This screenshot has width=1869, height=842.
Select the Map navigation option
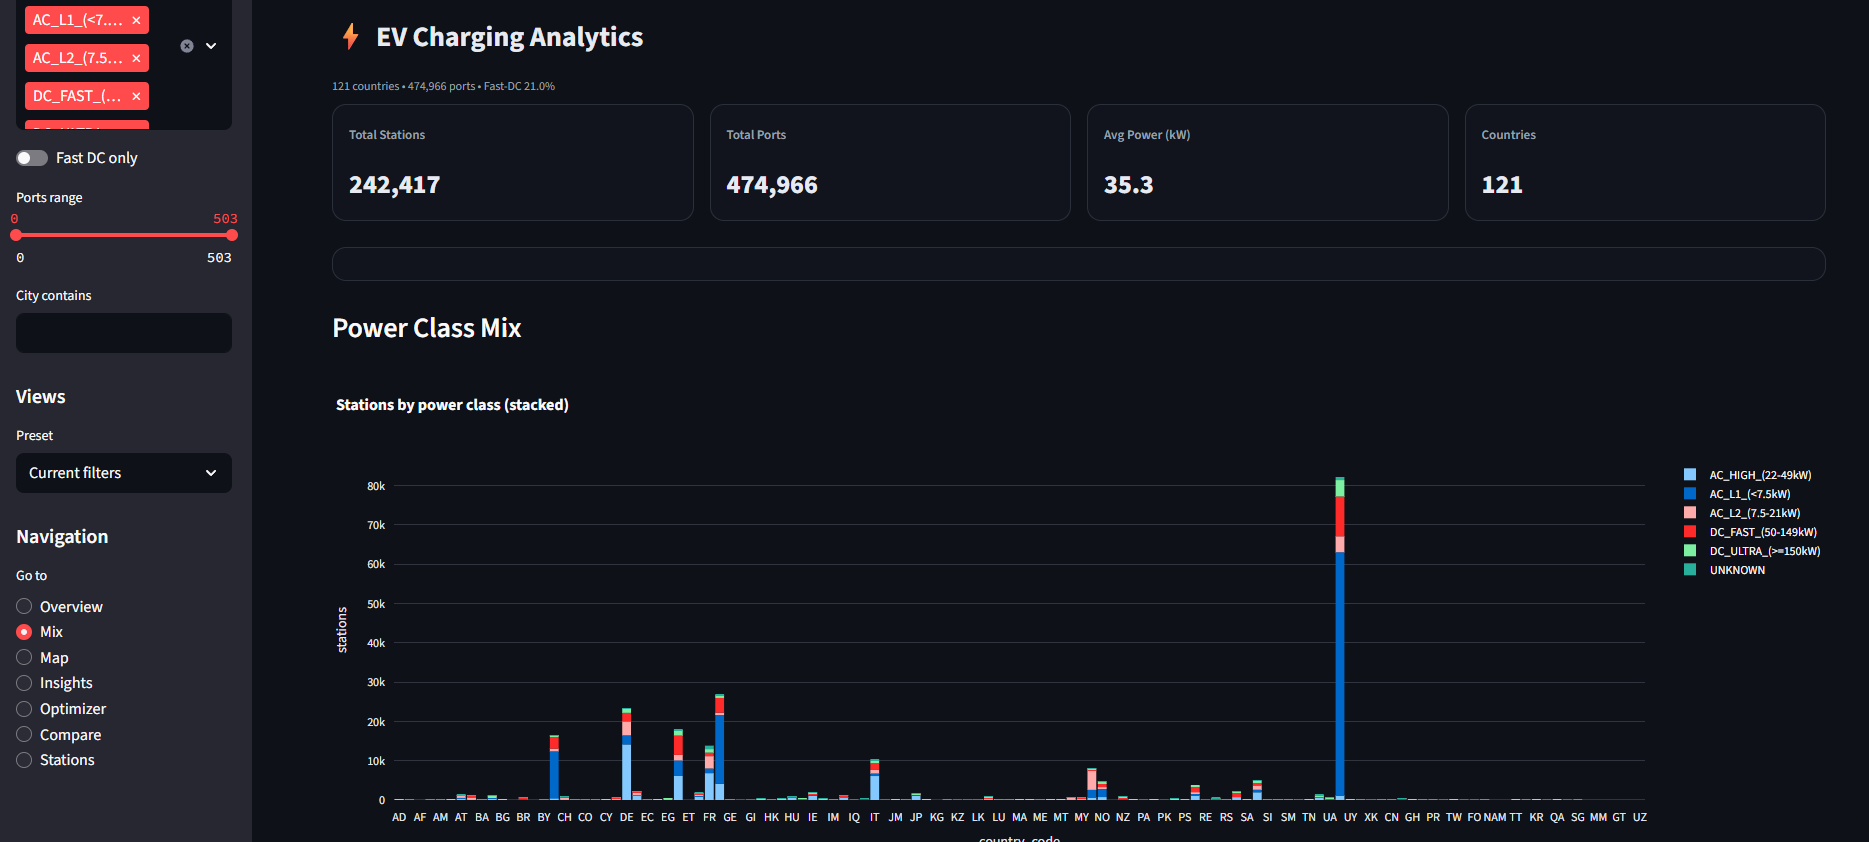(25, 658)
